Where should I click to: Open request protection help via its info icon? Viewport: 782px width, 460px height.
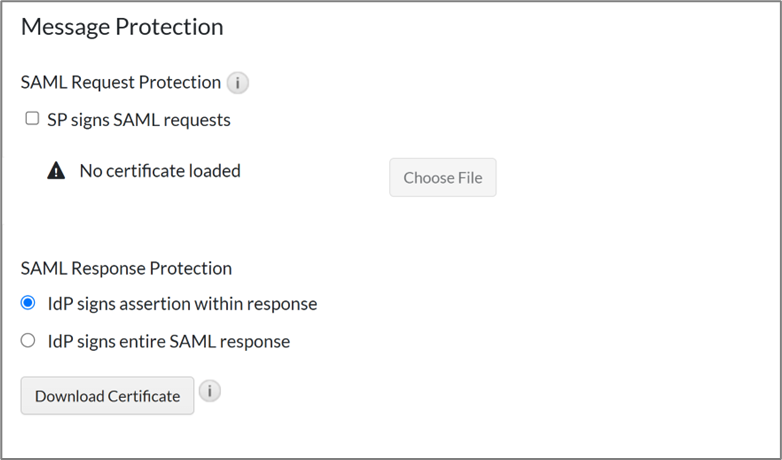[237, 83]
